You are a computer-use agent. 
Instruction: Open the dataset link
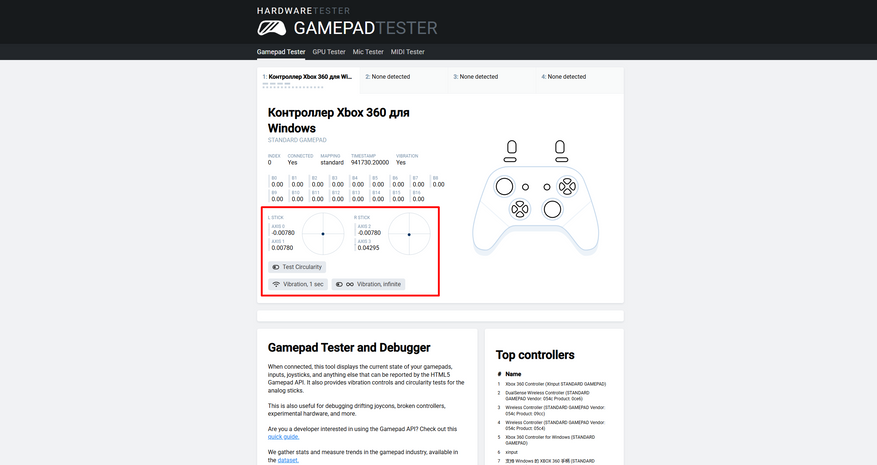coord(288,460)
